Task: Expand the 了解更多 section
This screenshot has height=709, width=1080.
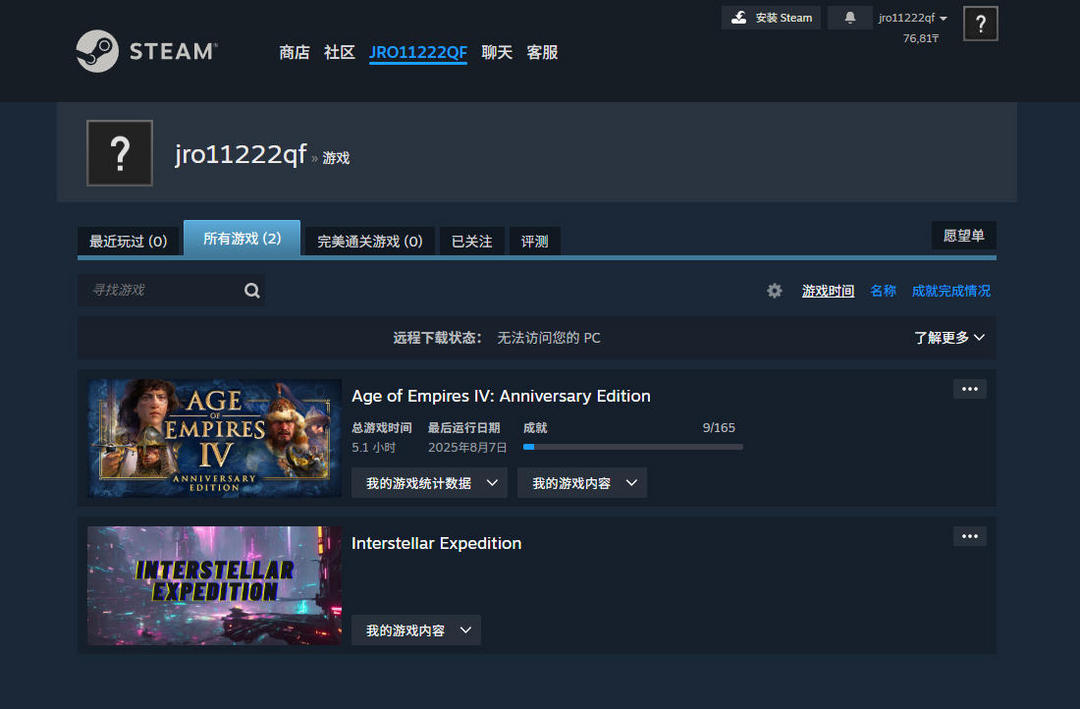Action: pos(948,338)
